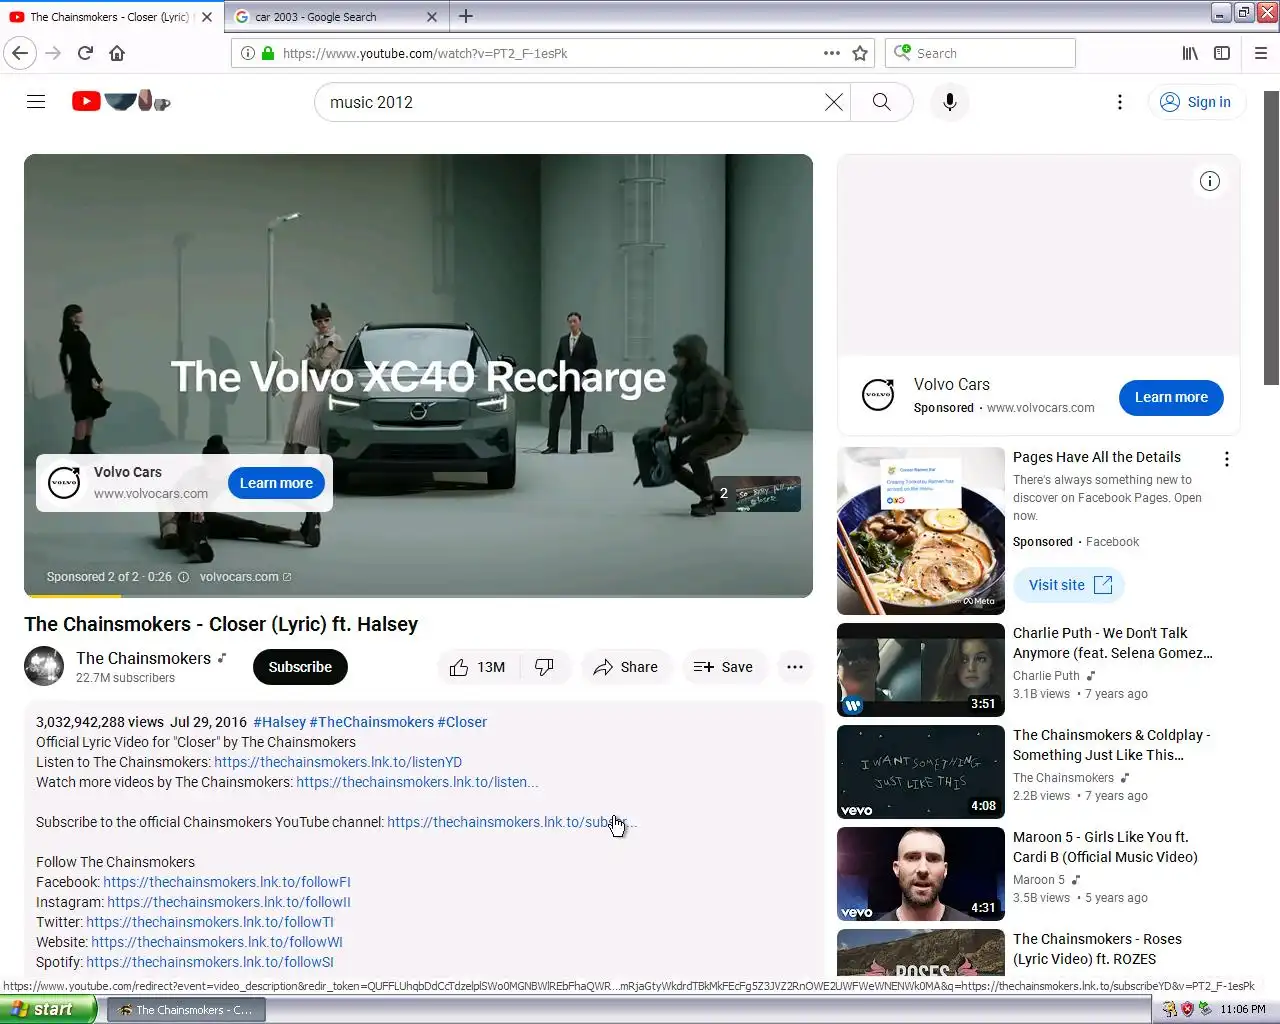Viewport: 1280px width, 1024px height.
Task: Open the Instagram followII link
Action: pyautogui.click(x=229, y=902)
